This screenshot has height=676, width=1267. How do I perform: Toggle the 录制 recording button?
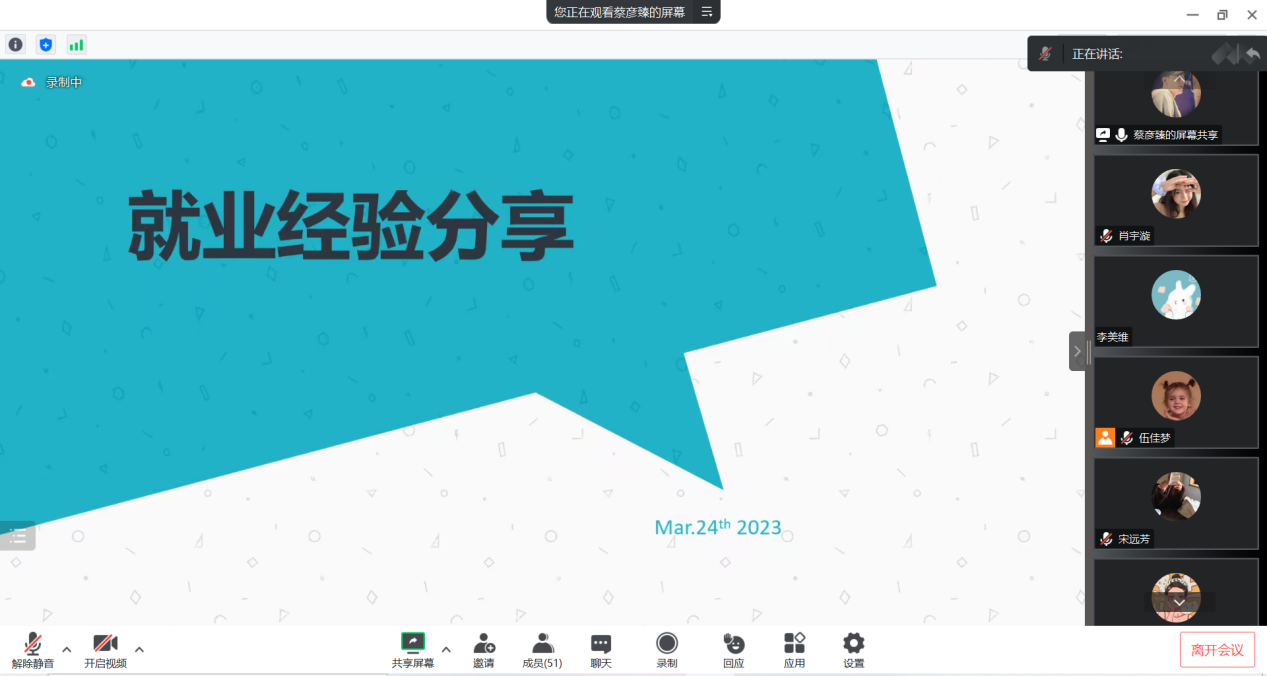point(666,649)
